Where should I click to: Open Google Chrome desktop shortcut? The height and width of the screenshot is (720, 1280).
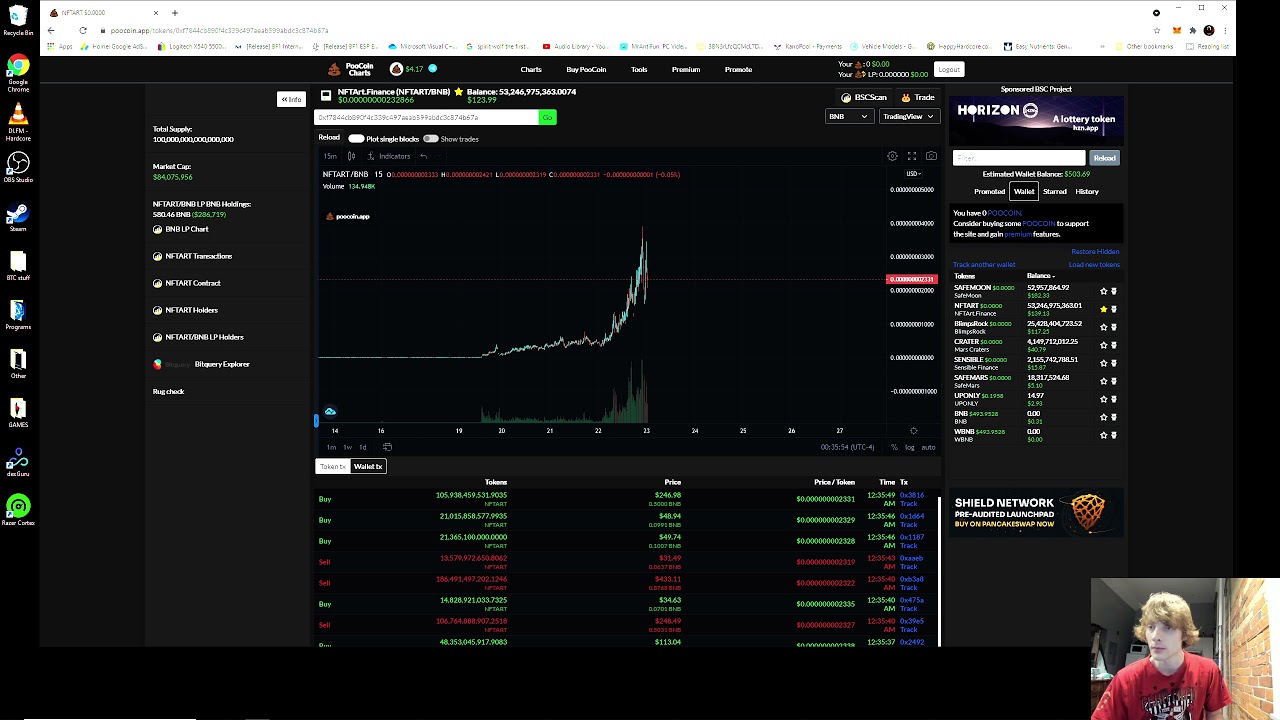[x=18, y=74]
